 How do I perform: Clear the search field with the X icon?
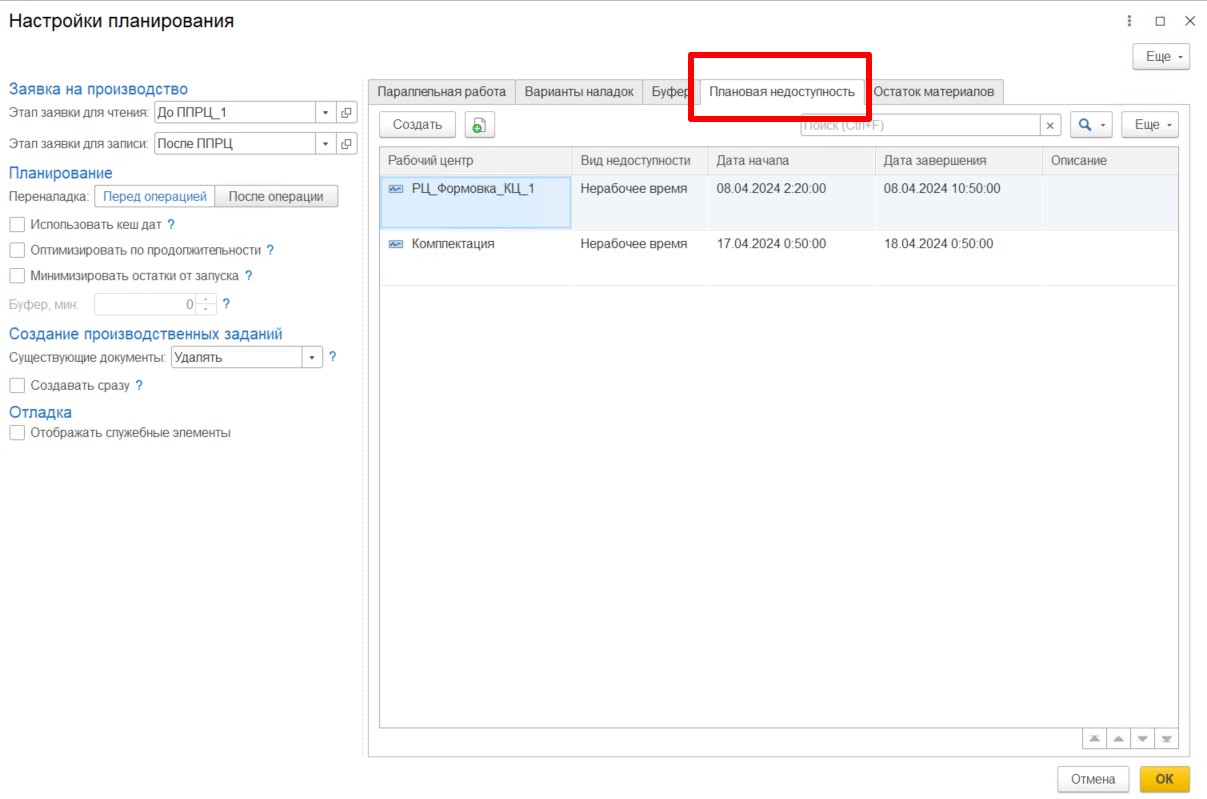[1050, 125]
